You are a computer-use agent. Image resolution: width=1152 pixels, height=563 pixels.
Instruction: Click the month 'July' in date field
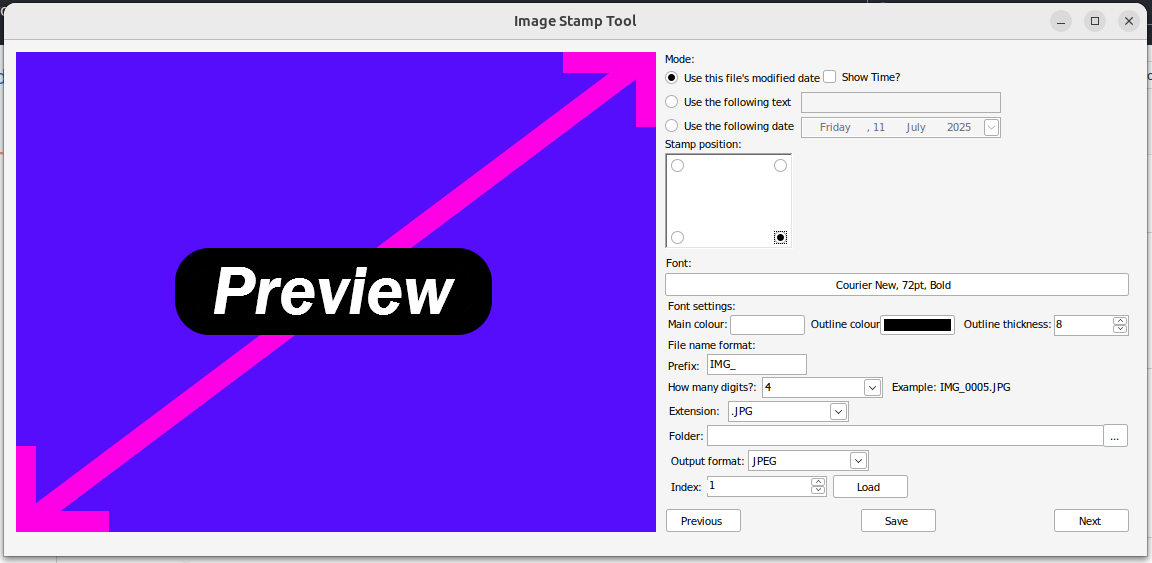pos(915,127)
